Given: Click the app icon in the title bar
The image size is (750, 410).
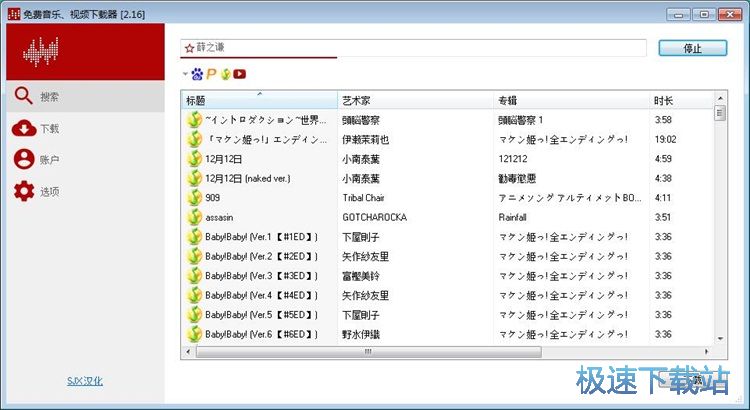Looking at the screenshot, I should (14, 14).
